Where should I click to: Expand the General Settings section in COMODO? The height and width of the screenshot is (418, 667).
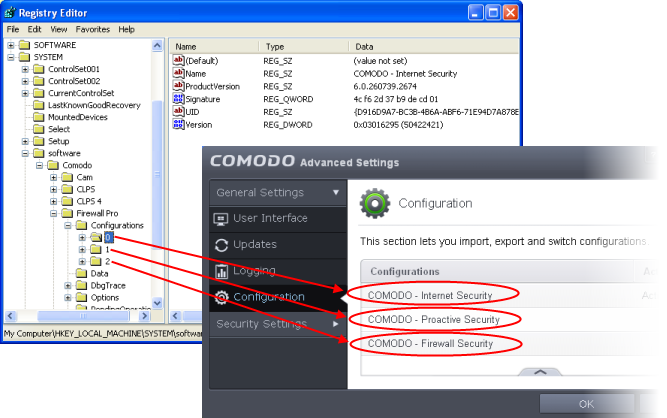click(278, 193)
